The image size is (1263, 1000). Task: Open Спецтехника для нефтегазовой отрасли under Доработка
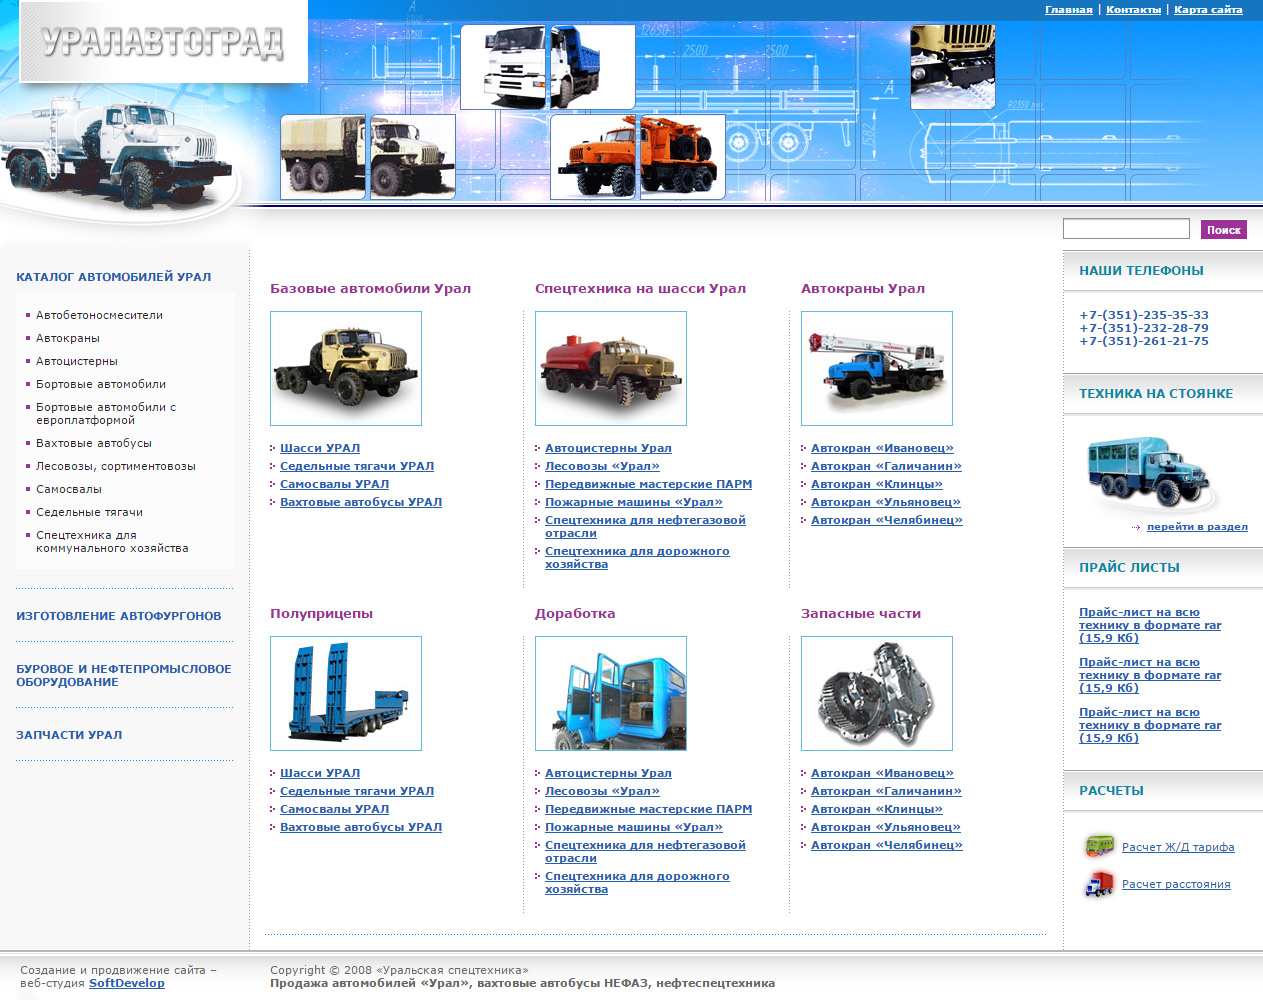pos(645,852)
